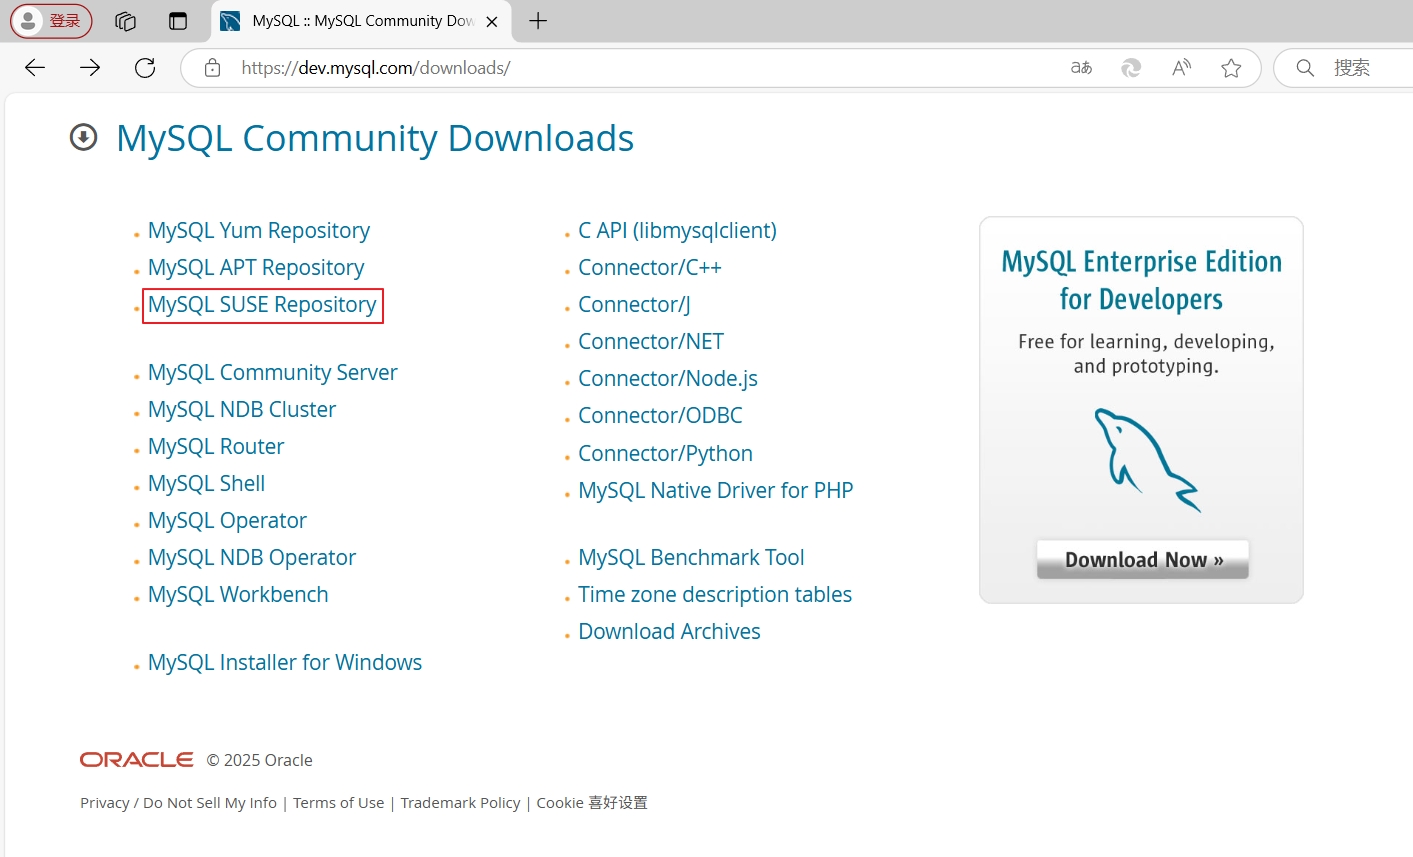Add page to favorites star

(1231, 68)
